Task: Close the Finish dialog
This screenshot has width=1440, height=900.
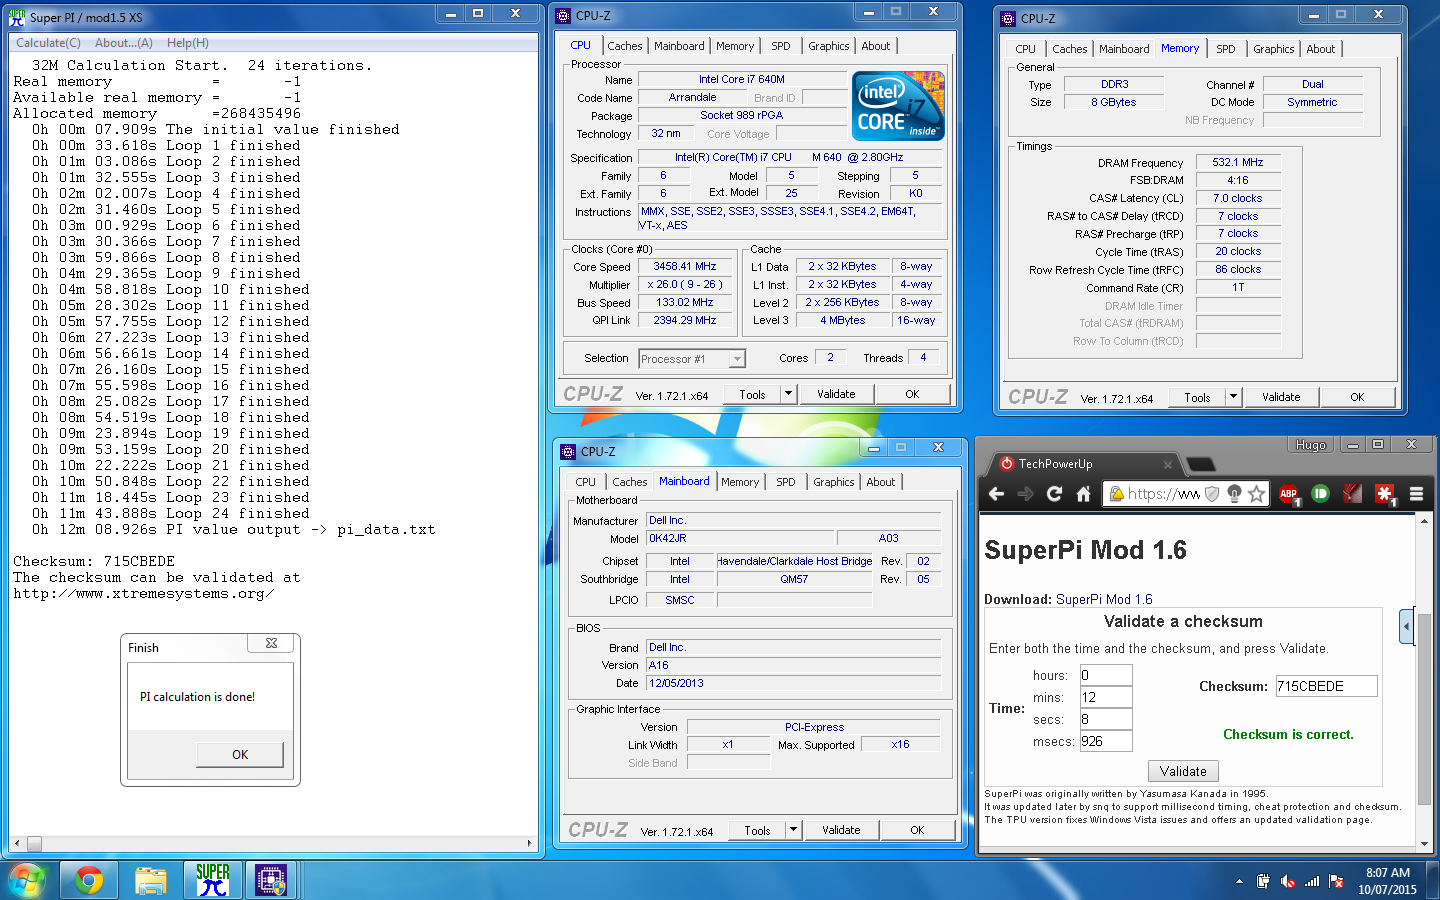Action: tap(271, 644)
